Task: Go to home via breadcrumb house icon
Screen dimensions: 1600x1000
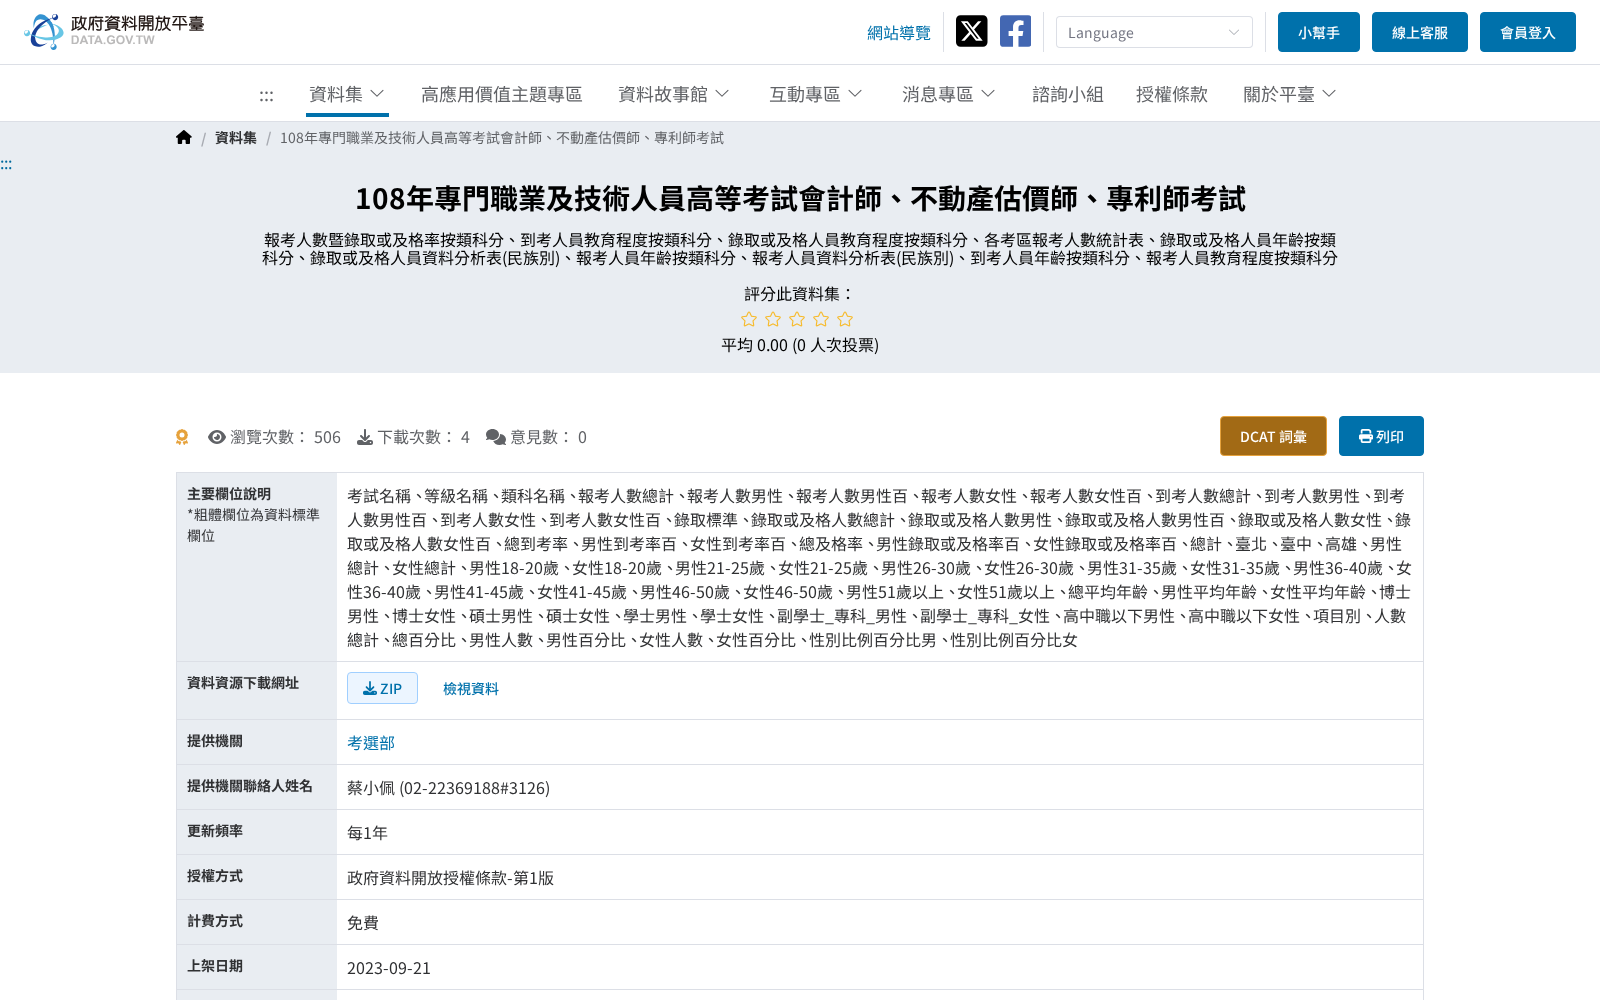Action: click(x=184, y=138)
